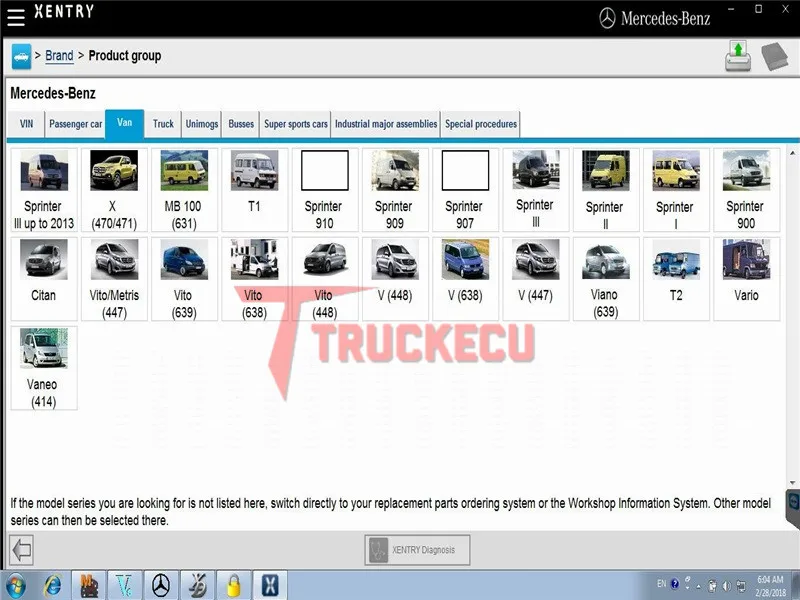Open the clock showing 6:04 AM
800x600 pixels.
coord(770,586)
